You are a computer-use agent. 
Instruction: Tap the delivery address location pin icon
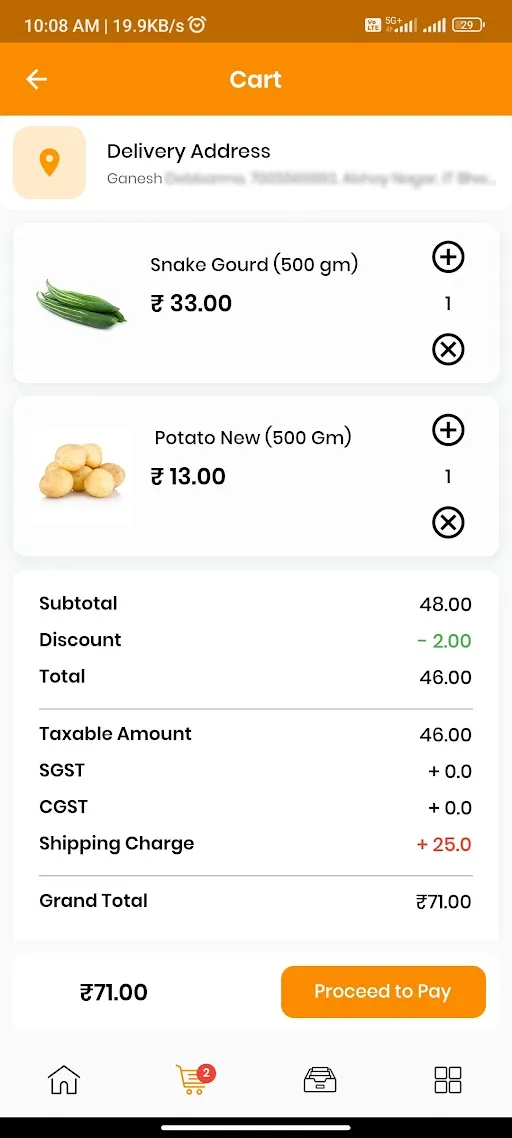coord(49,163)
